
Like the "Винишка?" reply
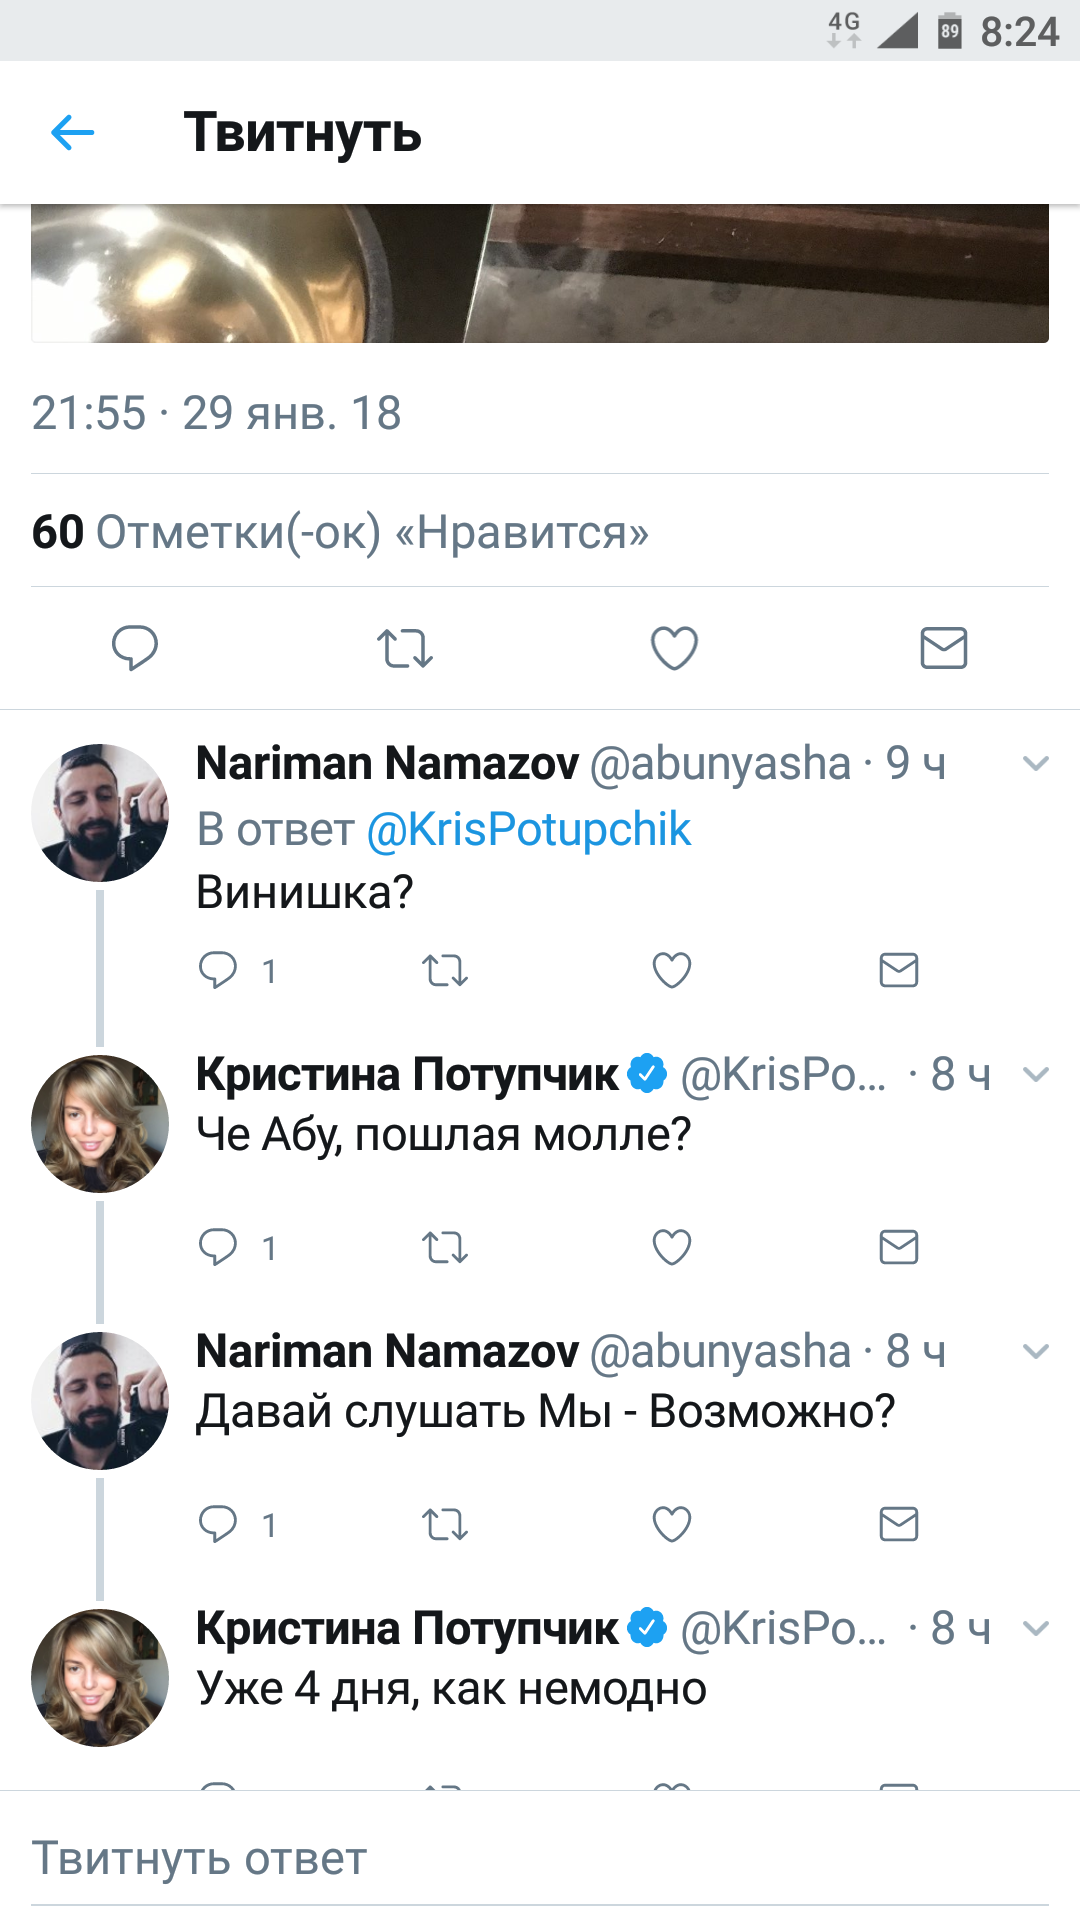(x=672, y=970)
